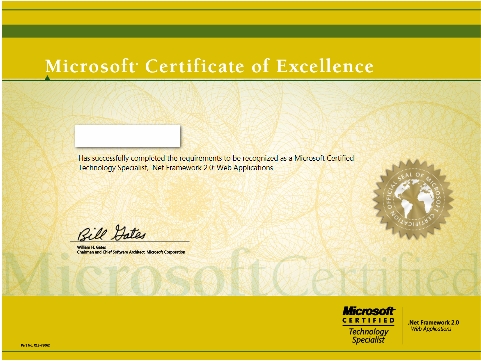Screen dimensions: 481x362
Task: Click the 'Chairman and Chief Software Architect' line
Action: 131,252
